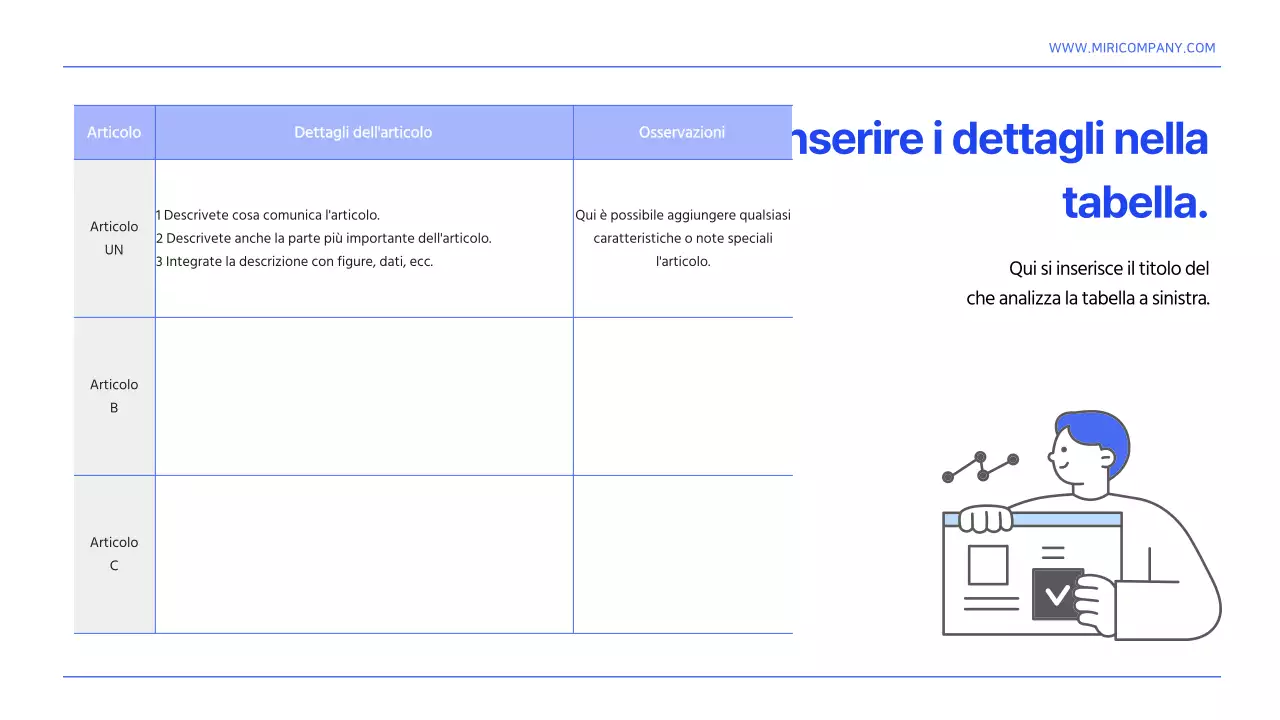Select the connected dots graph above the document
Image resolution: width=1280 pixels, height=720 pixels.
[x=979, y=466]
